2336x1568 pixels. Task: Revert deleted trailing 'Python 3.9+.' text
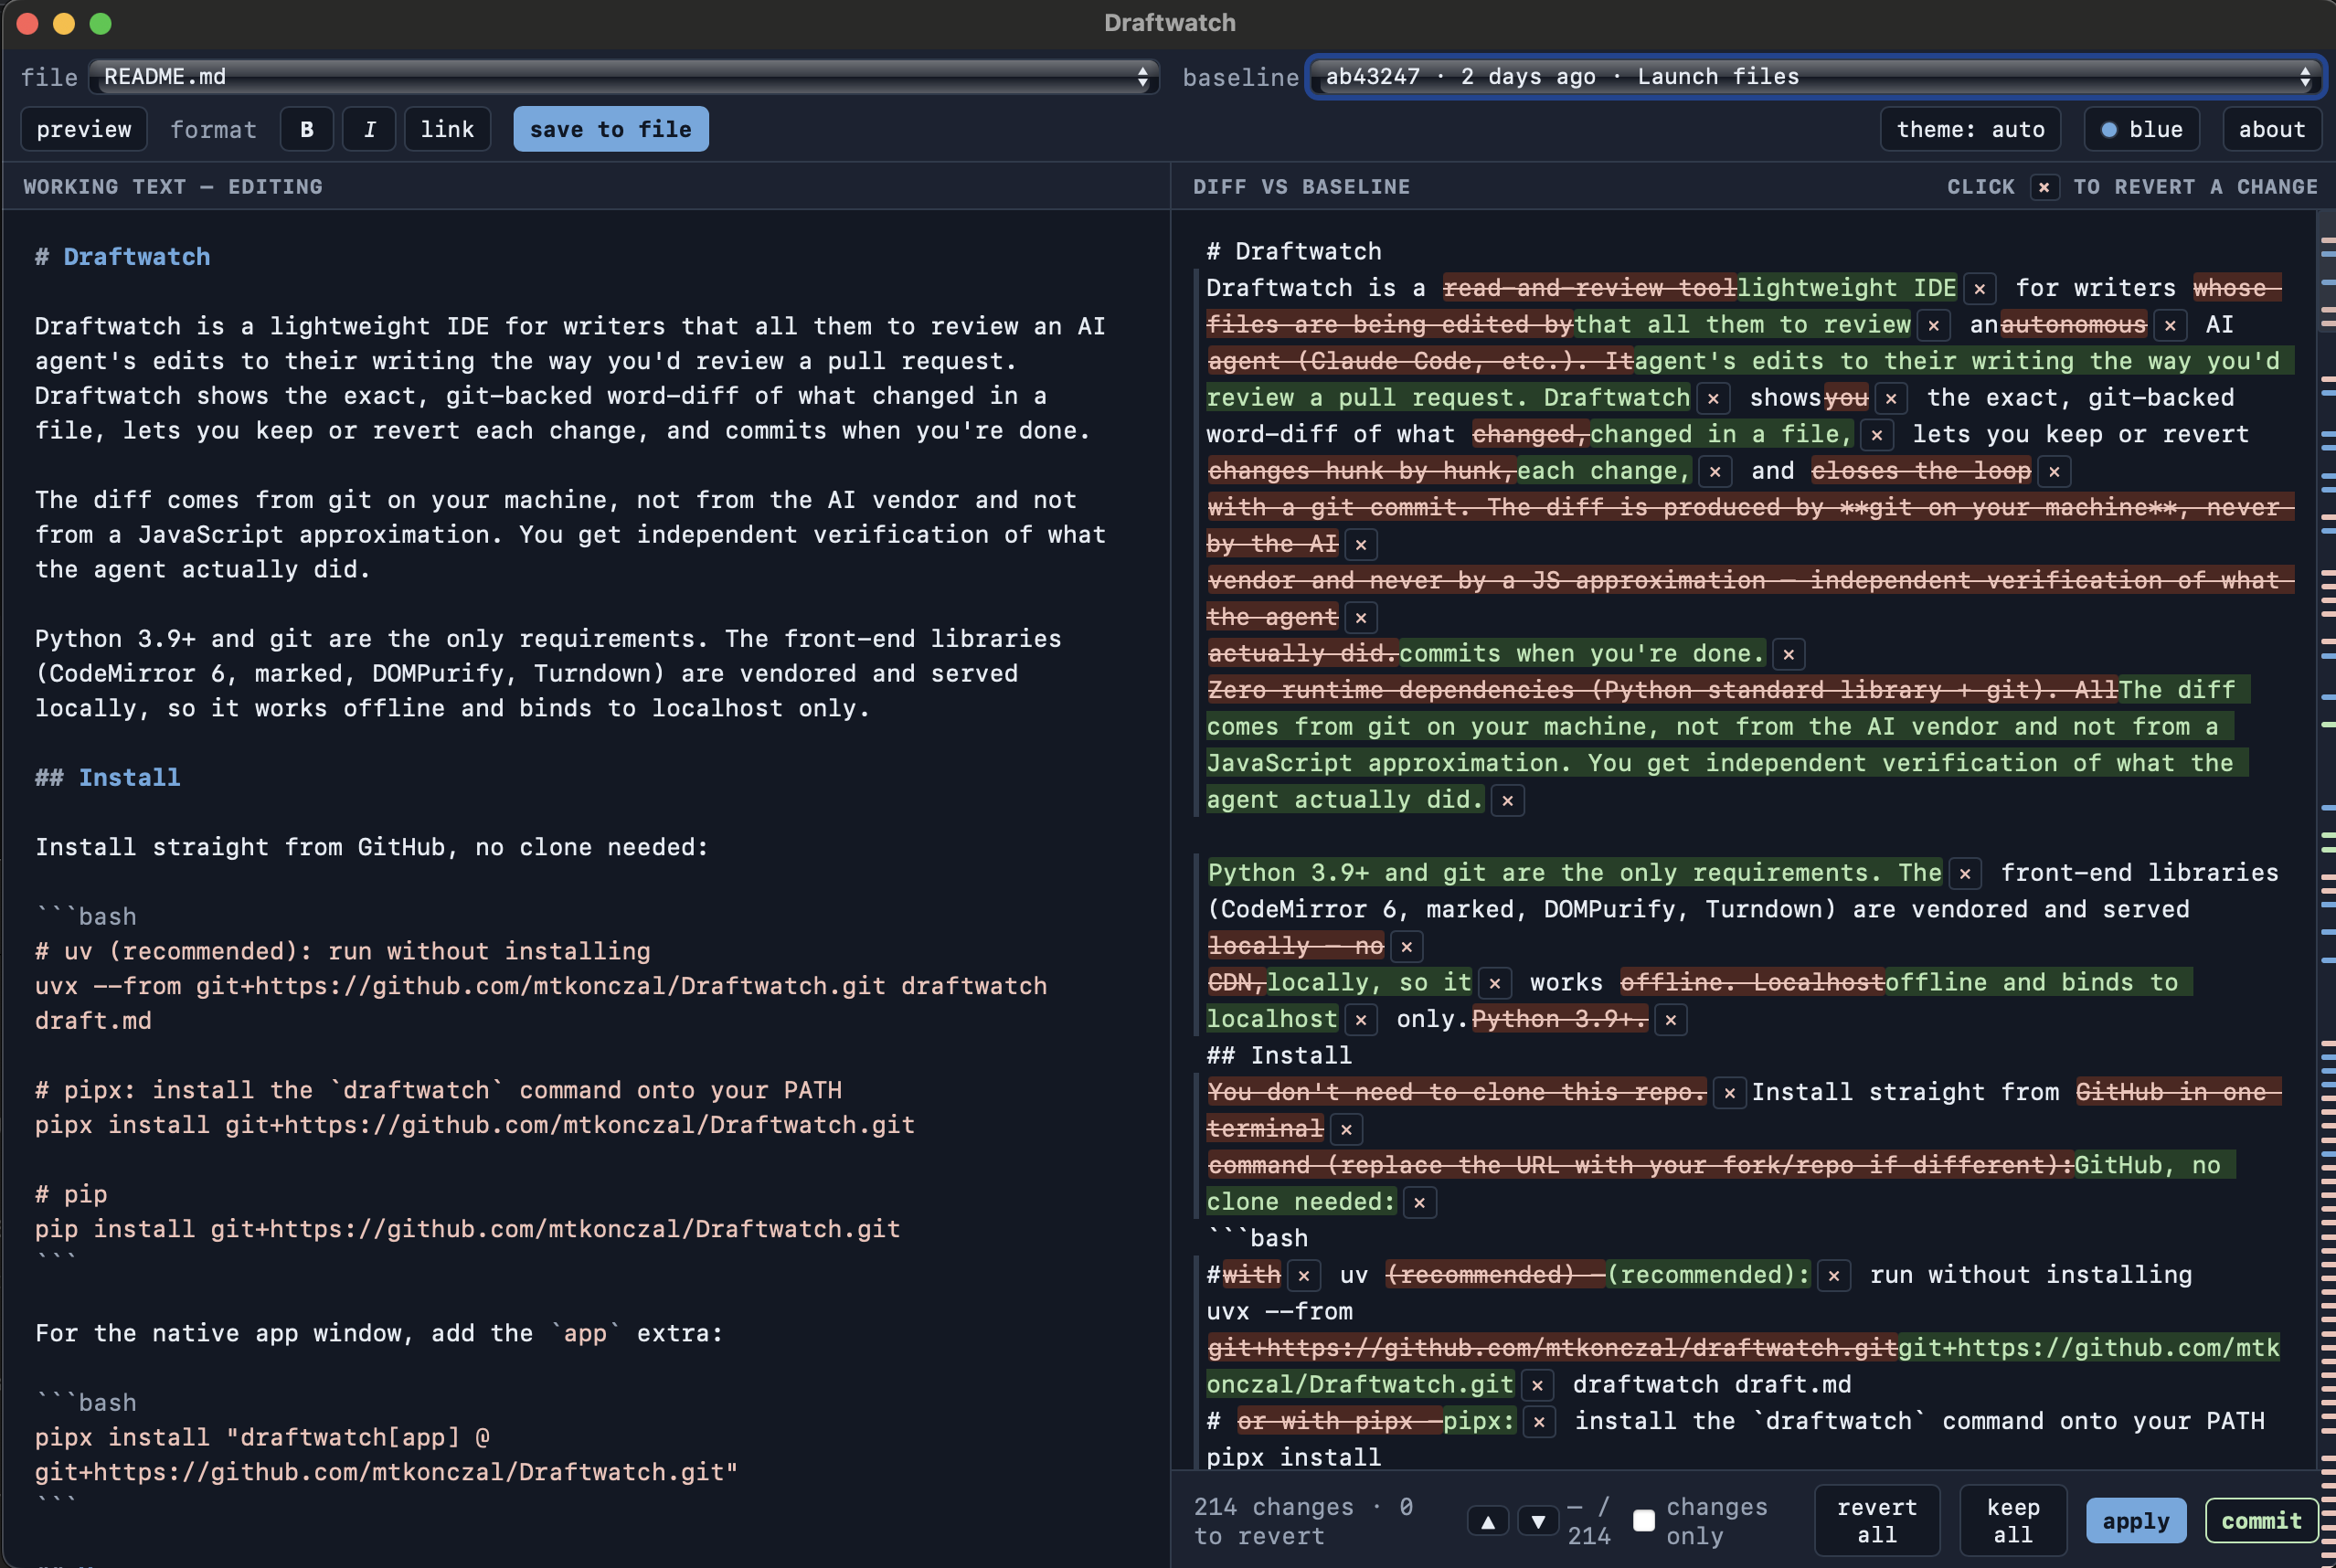(1670, 1020)
